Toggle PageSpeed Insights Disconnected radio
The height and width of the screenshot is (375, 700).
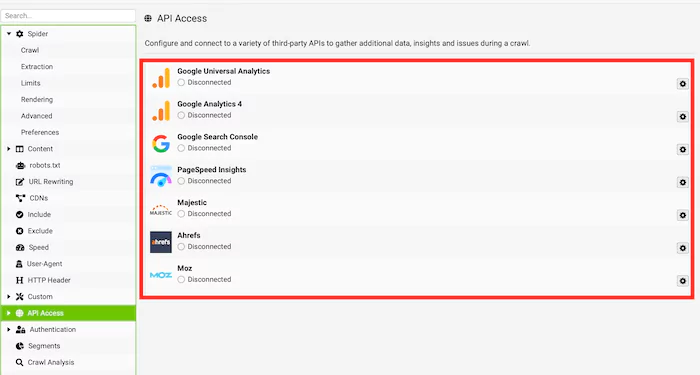[181, 181]
